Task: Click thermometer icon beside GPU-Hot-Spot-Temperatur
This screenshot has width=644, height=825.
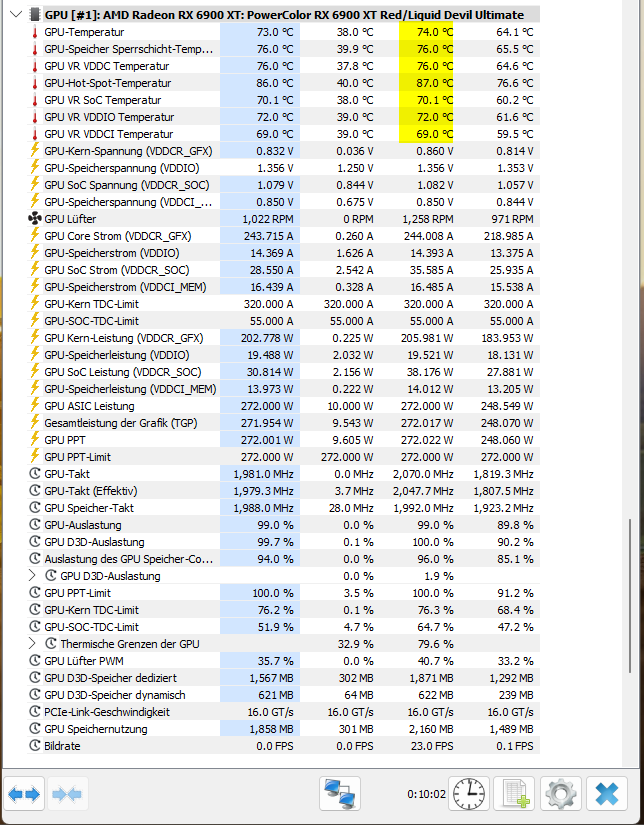Action: click(35, 83)
